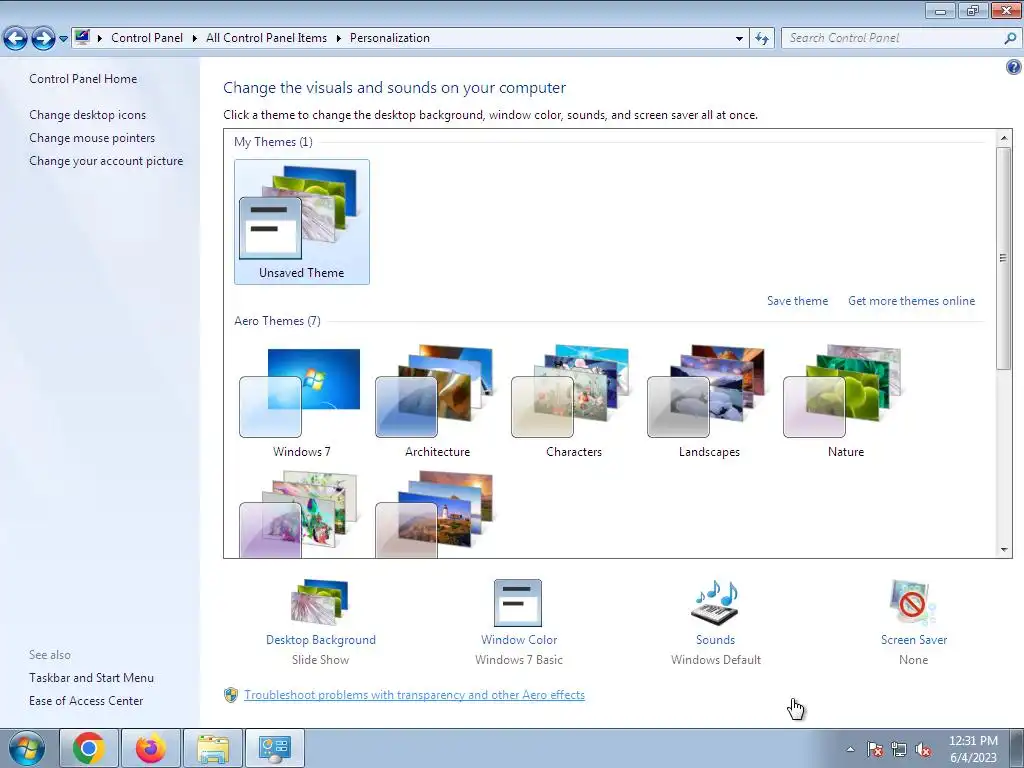Screen dimensions: 1024x768
Task: Open Control Panel Home link
Action: point(83,79)
